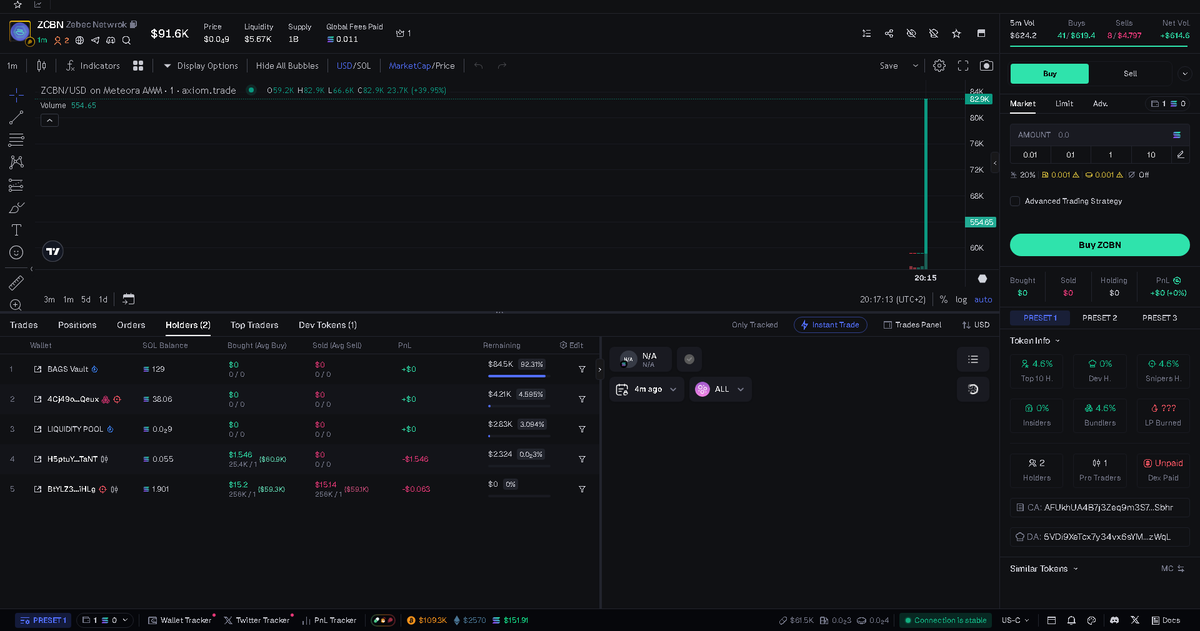This screenshot has width=1200, height=631.
Task: Toggle log scale on chart
Action: (961, 299)
